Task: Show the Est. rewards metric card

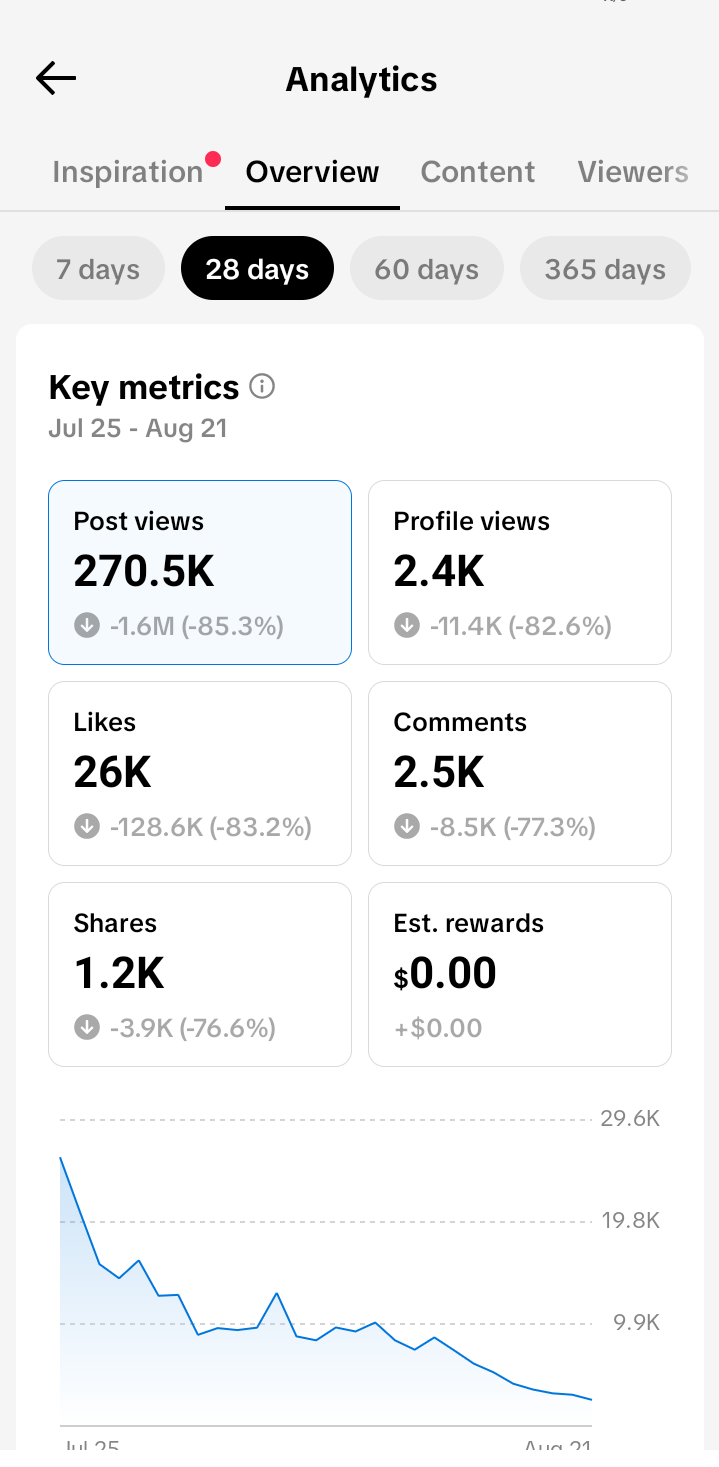Action: pyautogui.click(x=520, y=974)
